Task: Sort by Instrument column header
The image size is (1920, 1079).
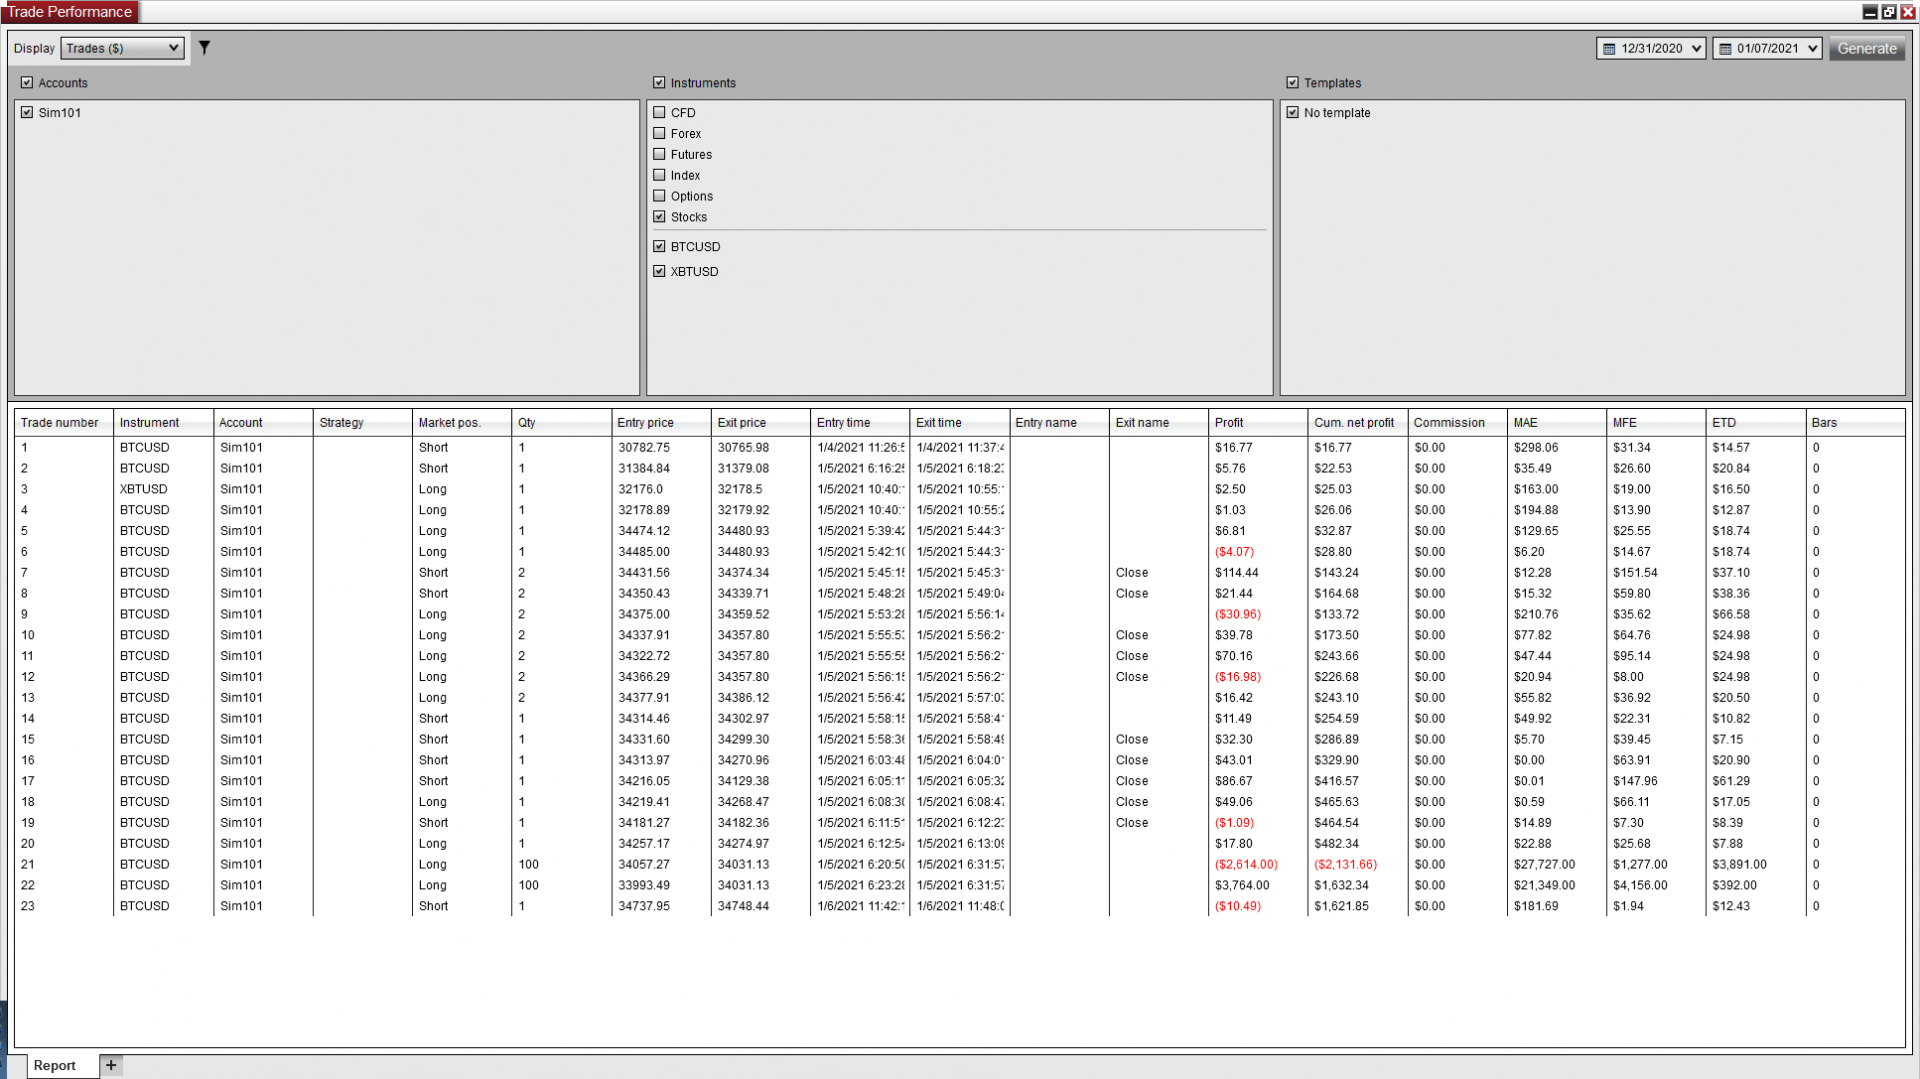Action: pyautogui.click(x=163, y=423)
